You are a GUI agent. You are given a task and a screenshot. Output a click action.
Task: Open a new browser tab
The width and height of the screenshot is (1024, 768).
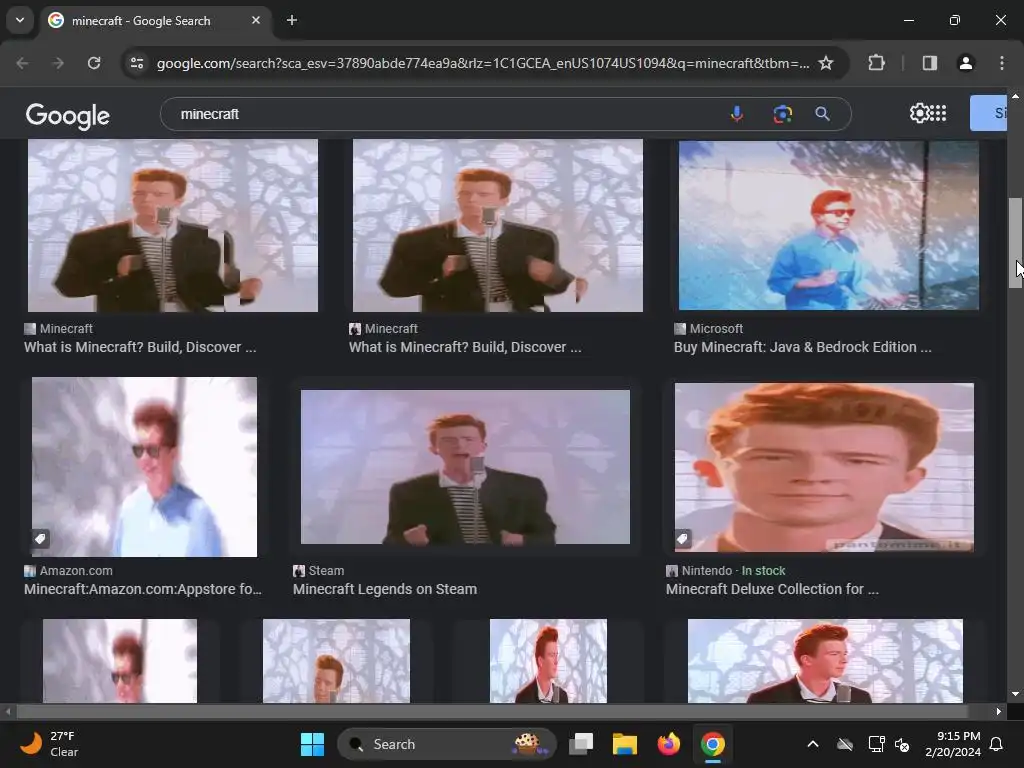pos(292,20)
